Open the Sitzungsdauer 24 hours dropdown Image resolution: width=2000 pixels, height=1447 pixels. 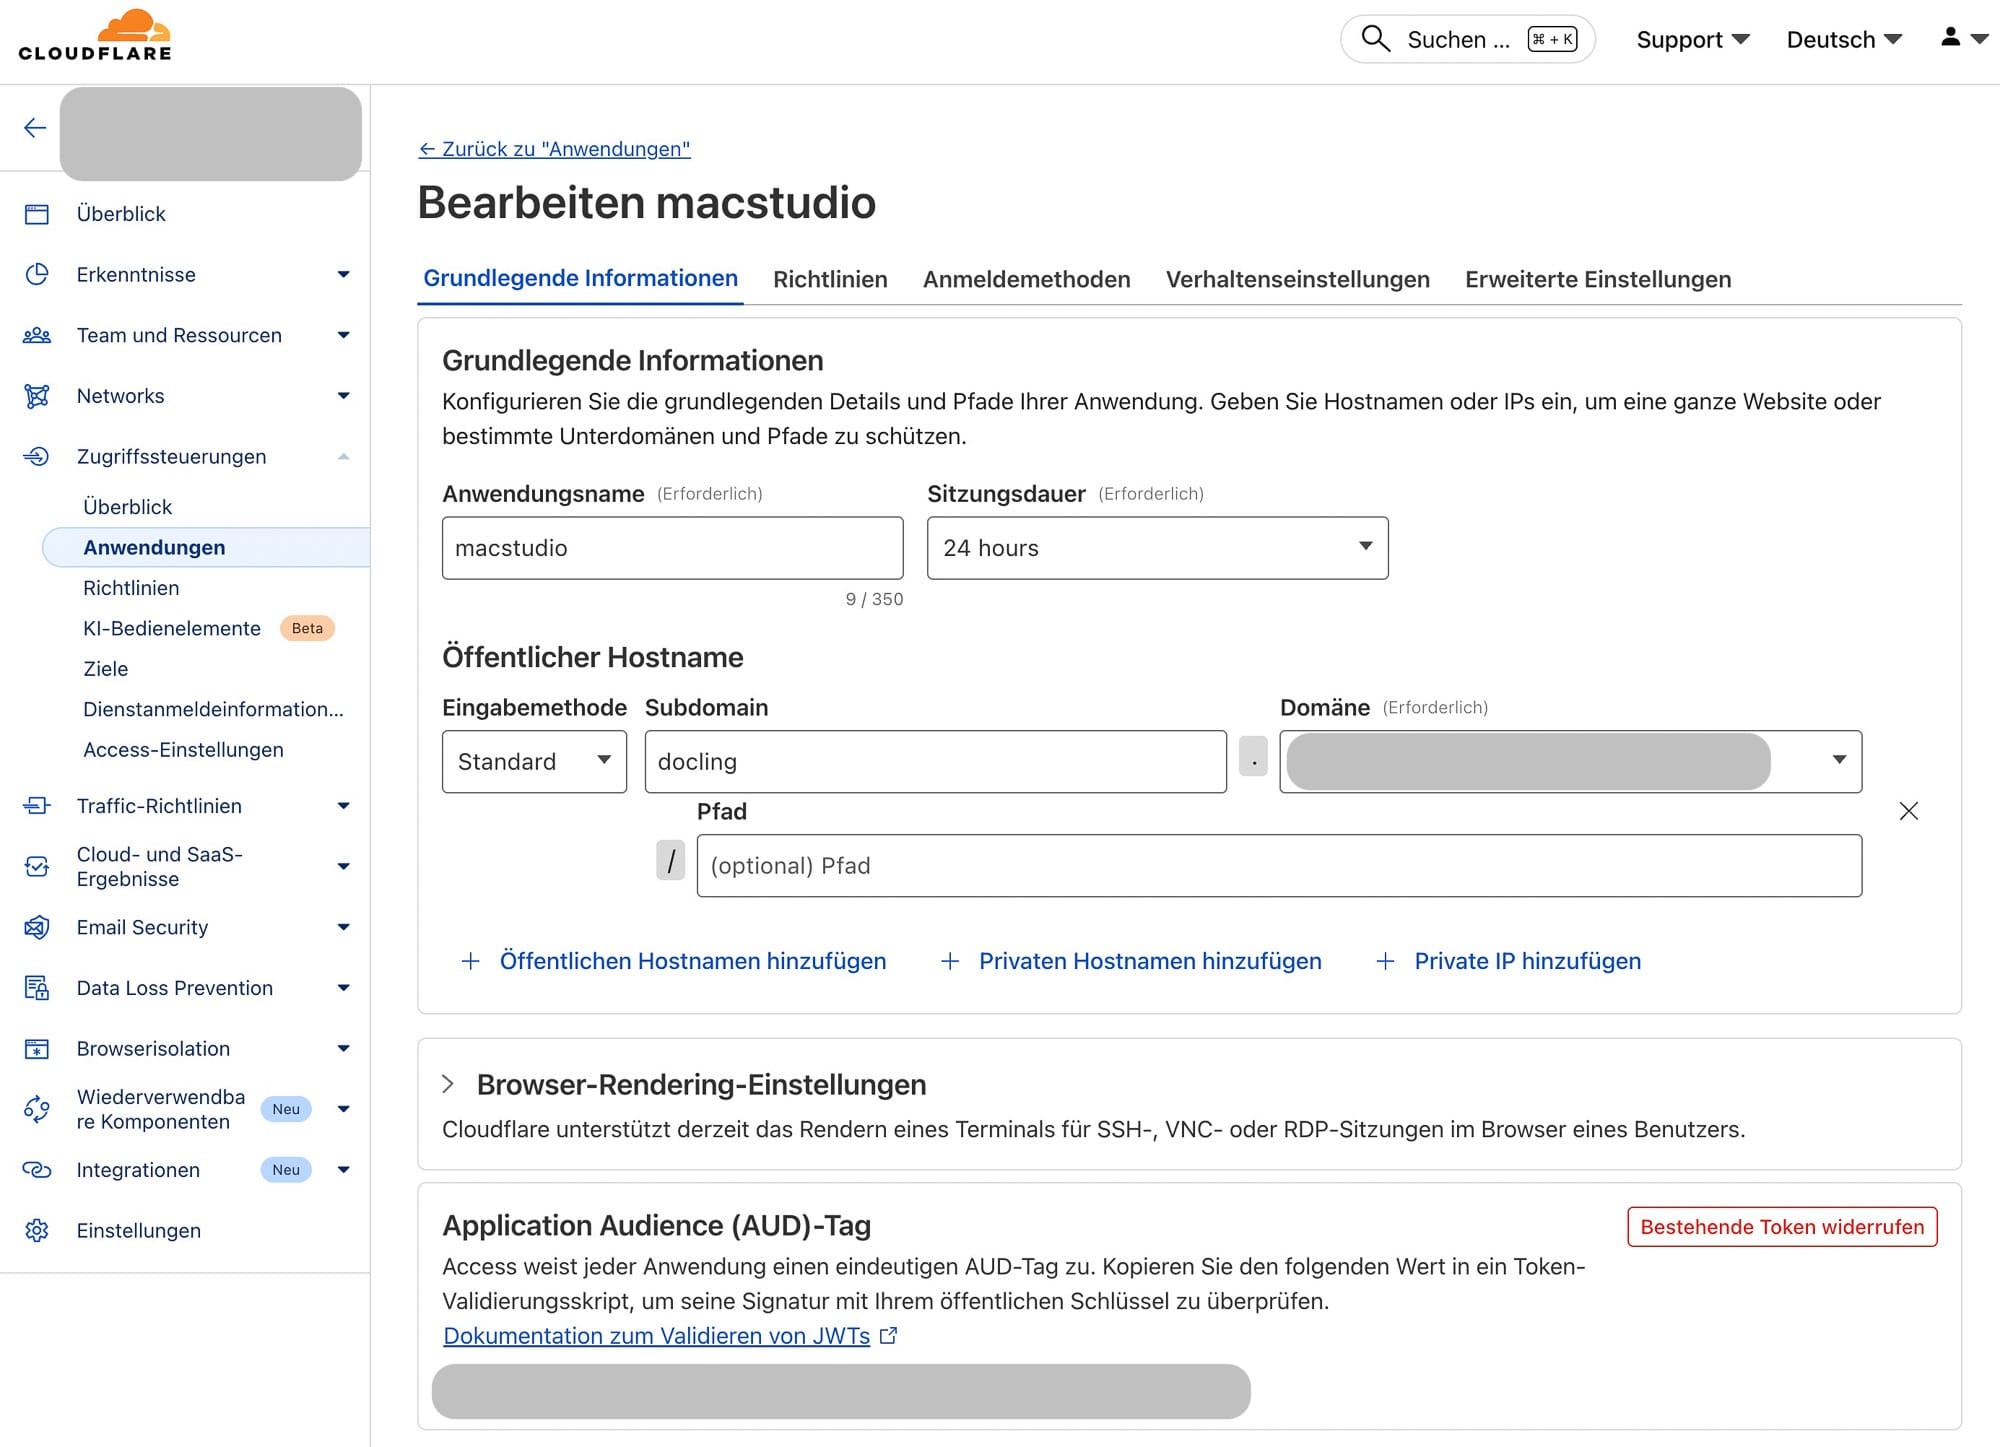pyautogui.click(x=1157, y=548)
